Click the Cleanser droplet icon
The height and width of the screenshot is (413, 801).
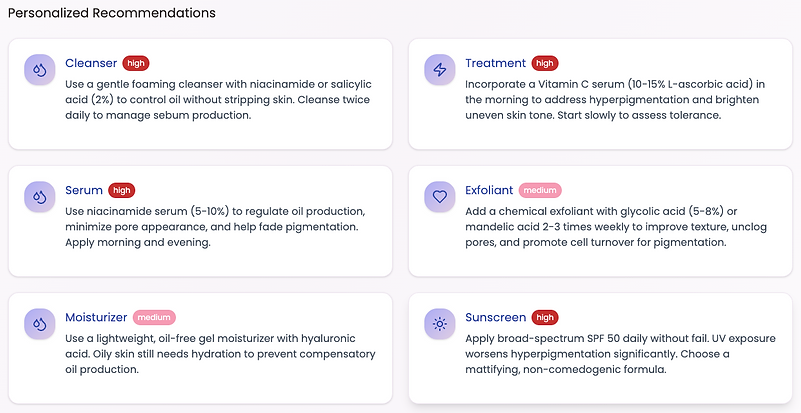(x=39, y=70)
